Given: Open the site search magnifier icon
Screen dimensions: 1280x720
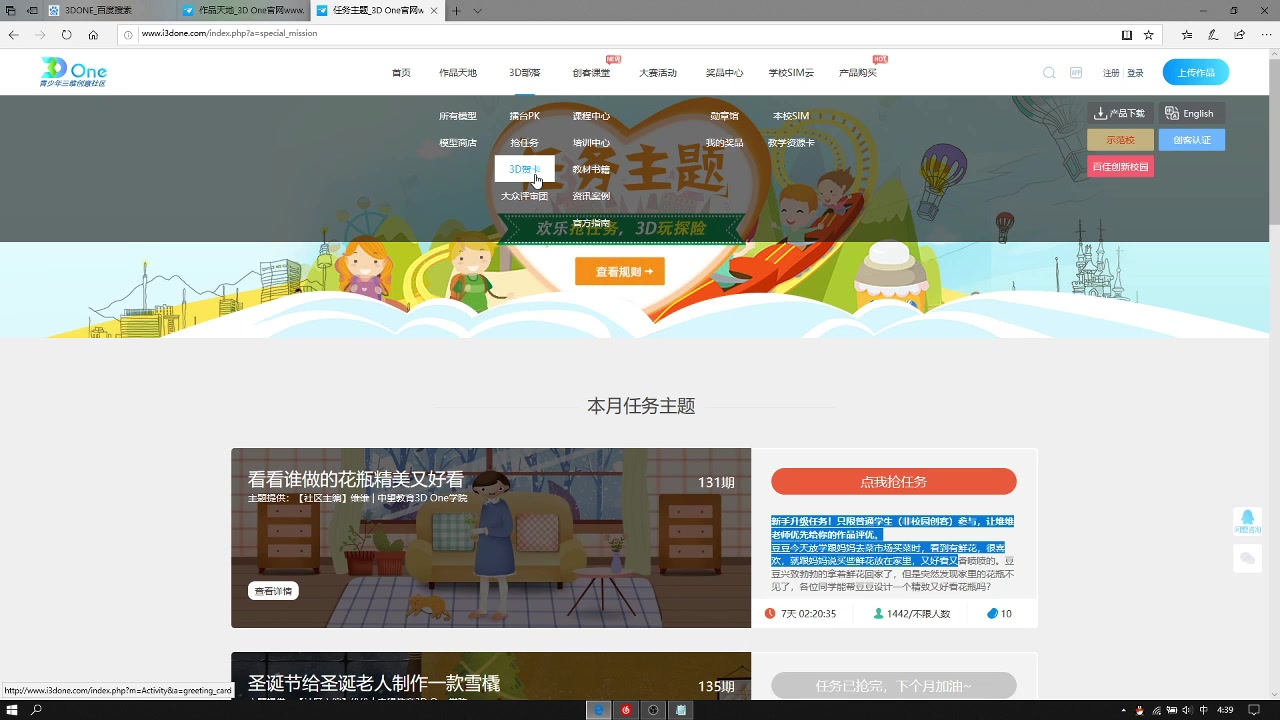Looking at the screenshot, I should [x=1049, y=73].
